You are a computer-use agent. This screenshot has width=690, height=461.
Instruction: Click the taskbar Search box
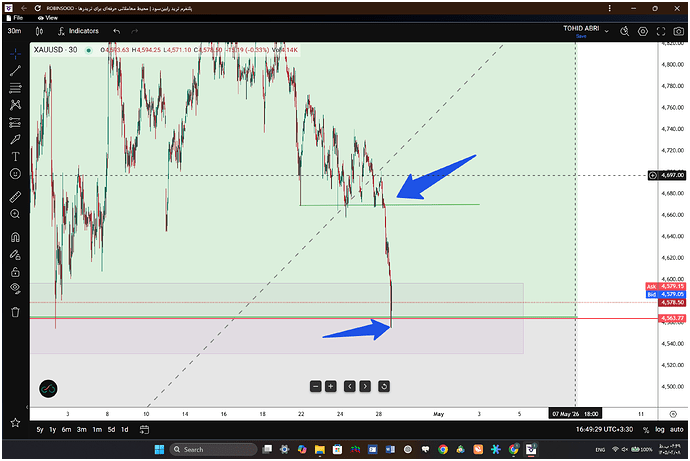[213, 450]
